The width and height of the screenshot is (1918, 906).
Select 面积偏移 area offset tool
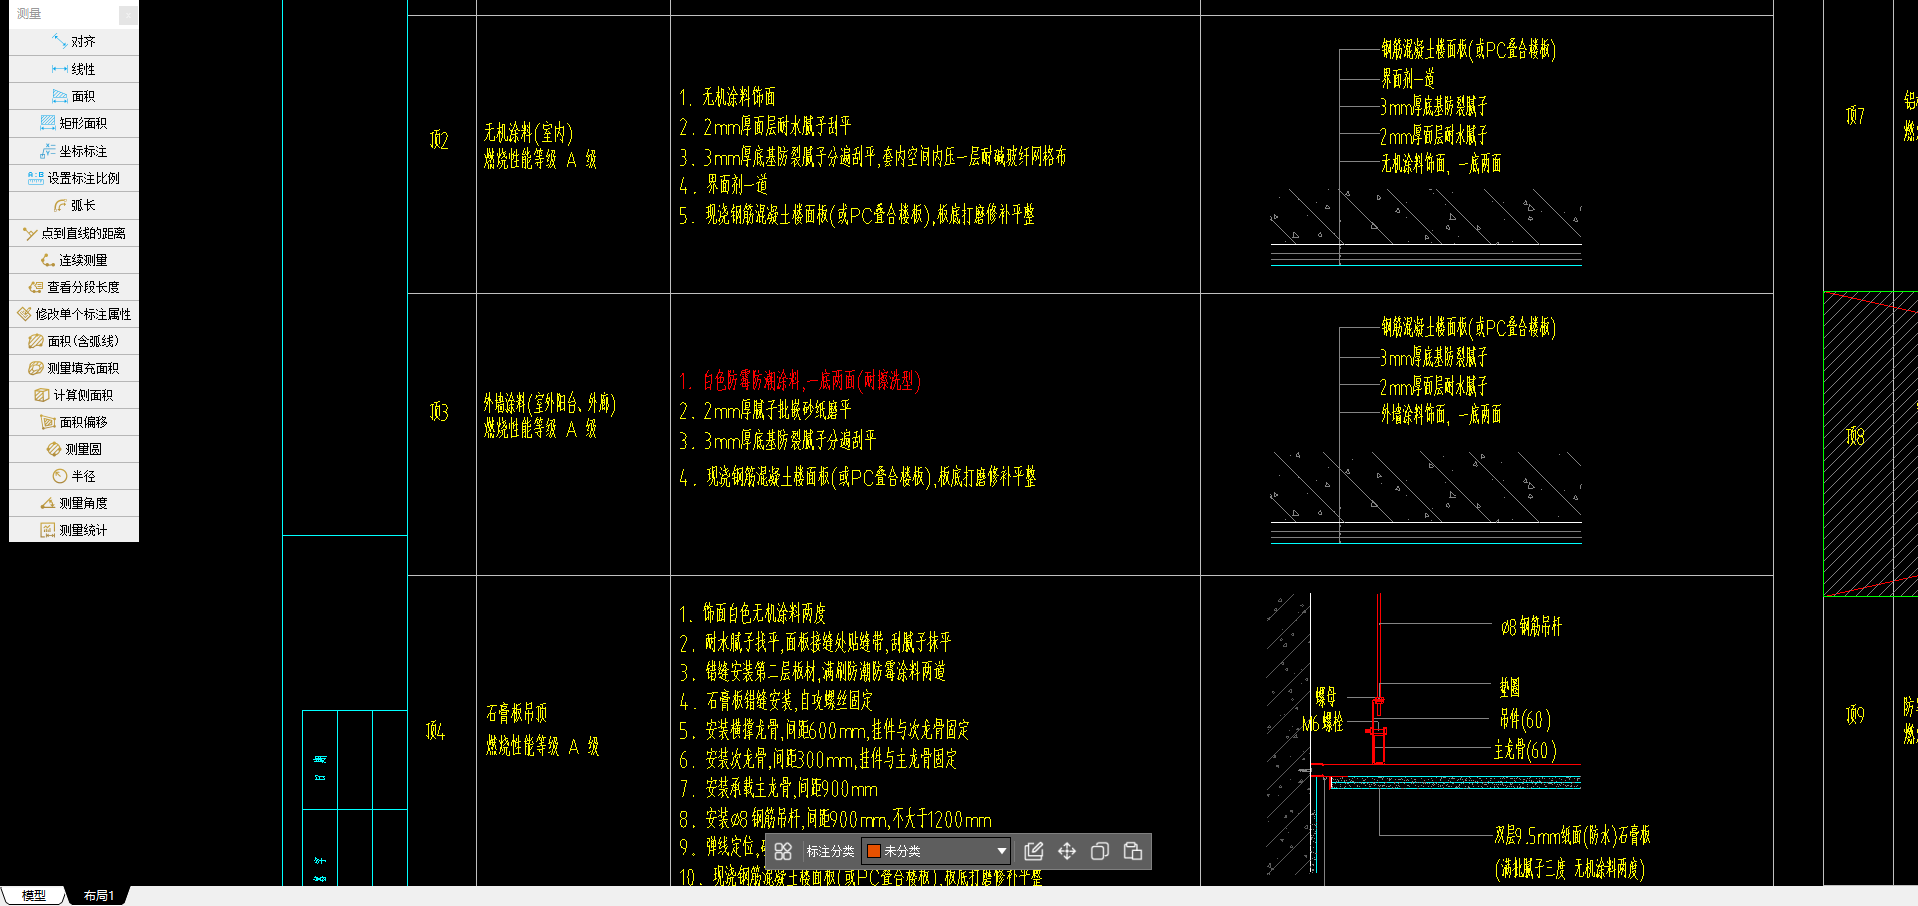[x=74, y=422]
